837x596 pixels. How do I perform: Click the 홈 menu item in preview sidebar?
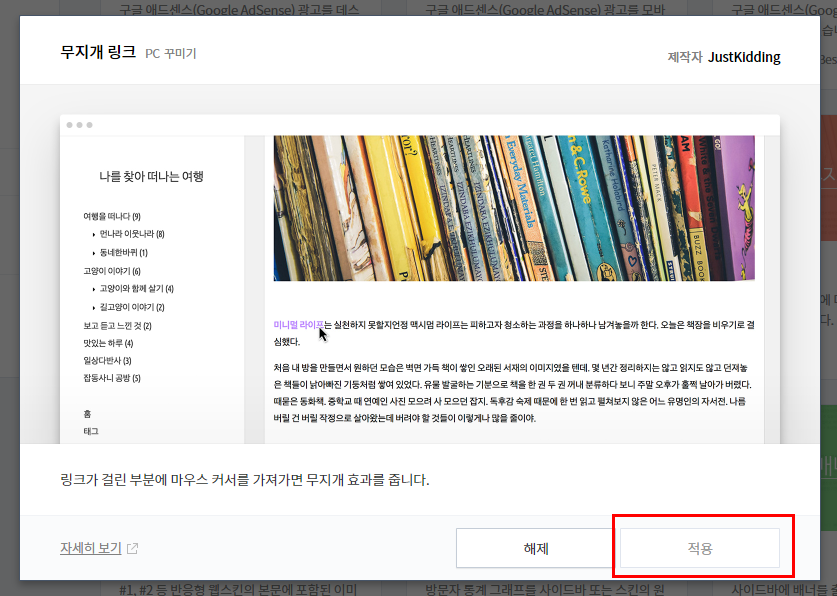pyautogui.click(x=87, y=414)
